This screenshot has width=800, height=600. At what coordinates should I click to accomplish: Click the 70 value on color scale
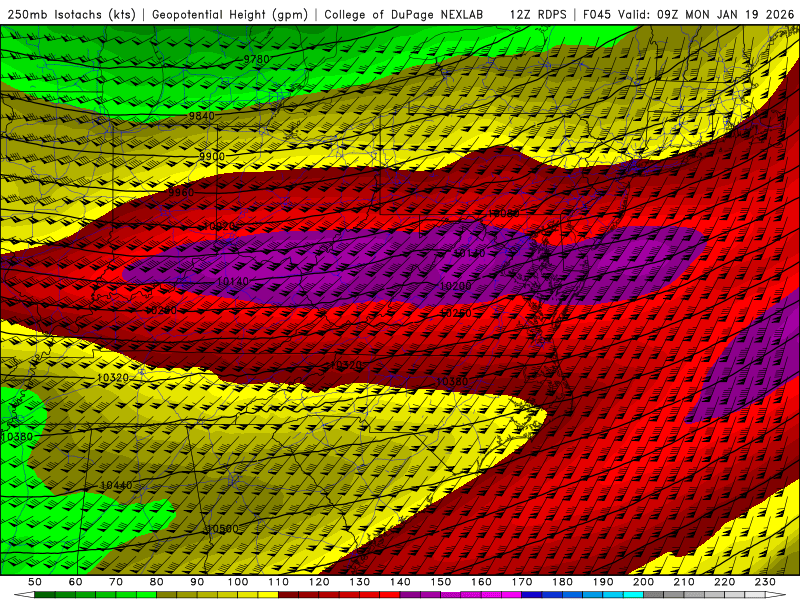coord(116,582)
